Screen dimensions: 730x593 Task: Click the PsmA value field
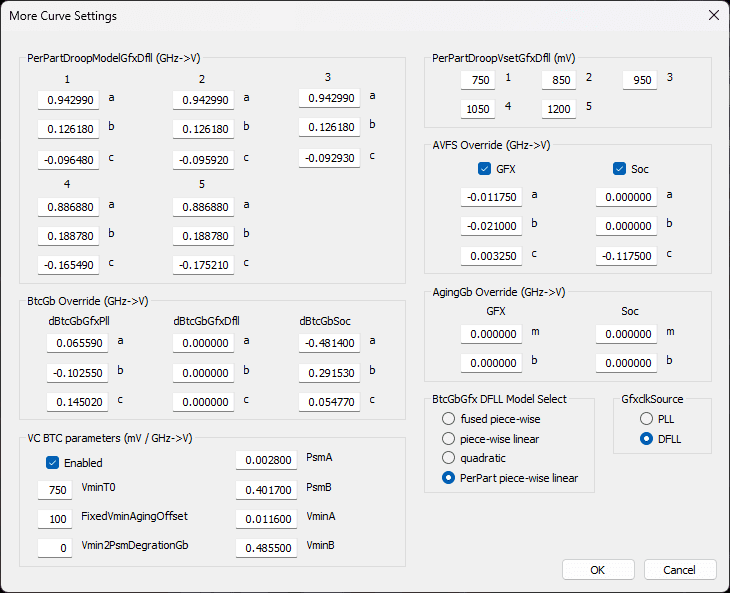[x=266, y=460]
